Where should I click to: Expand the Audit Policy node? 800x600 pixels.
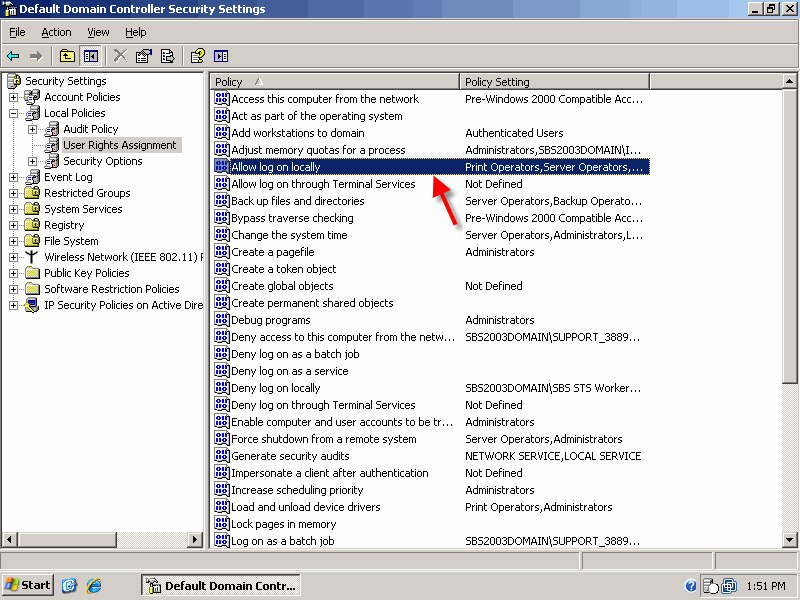click(33, 129)
